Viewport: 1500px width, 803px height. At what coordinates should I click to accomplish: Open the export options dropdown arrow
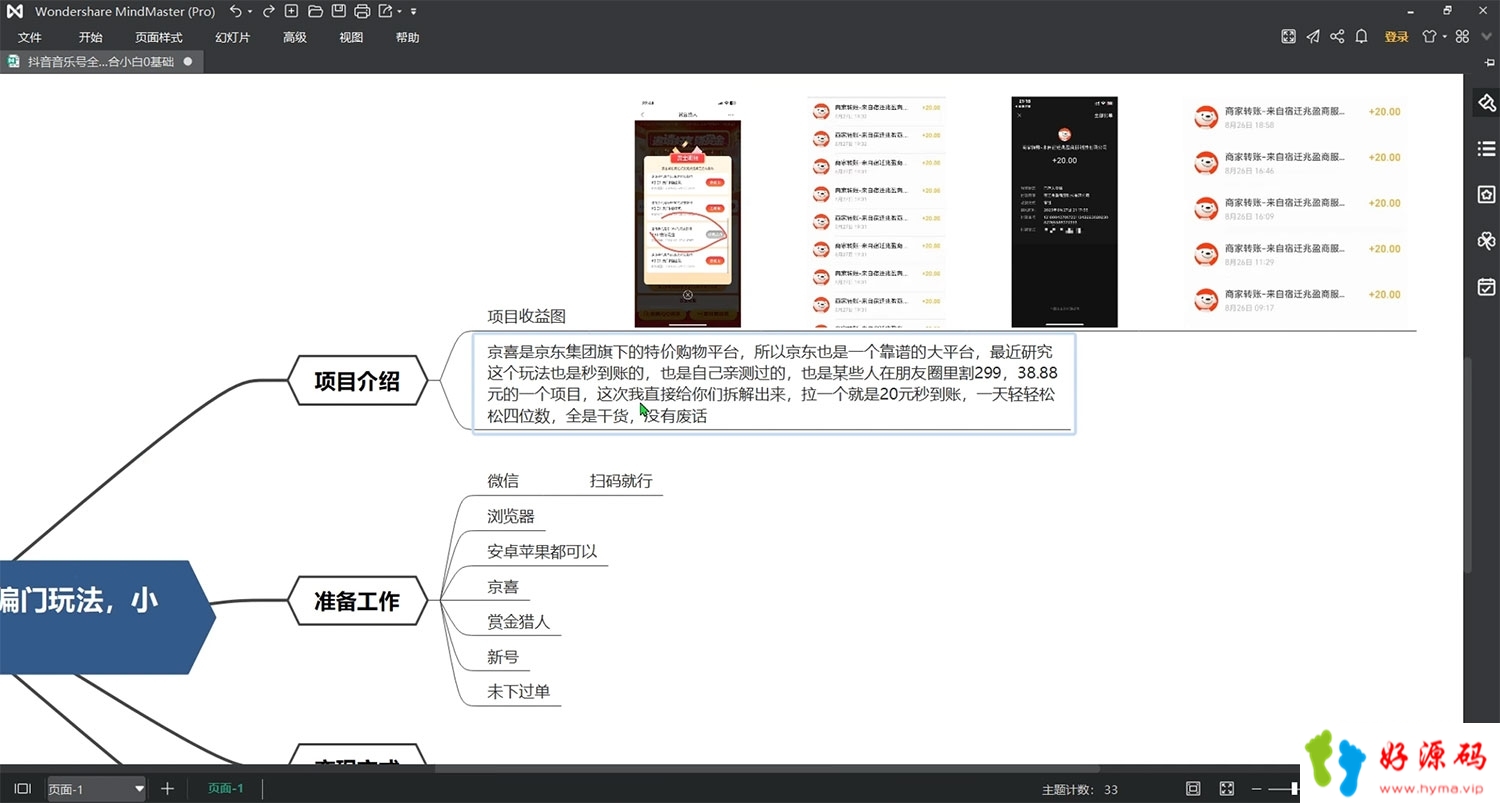399,12
